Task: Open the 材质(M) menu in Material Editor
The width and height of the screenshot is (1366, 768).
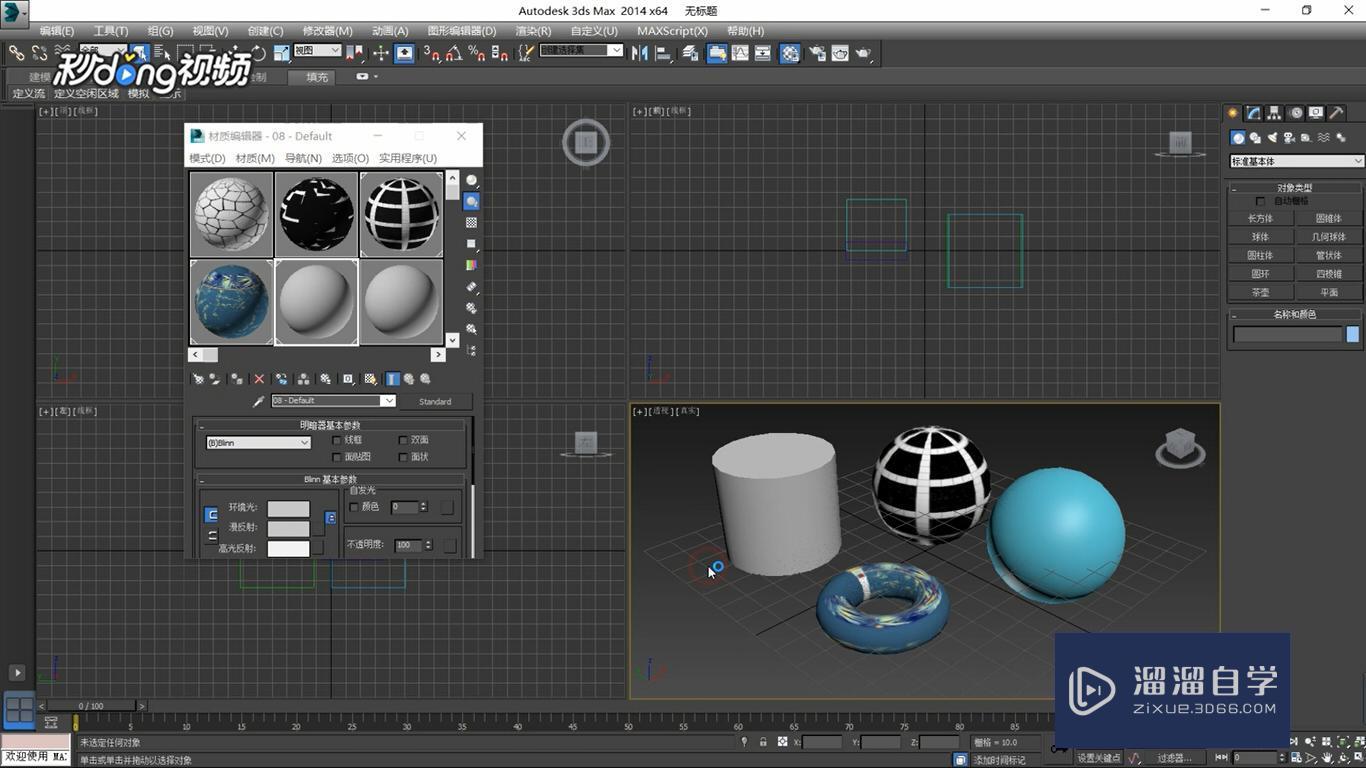Action: coord(255,158)
